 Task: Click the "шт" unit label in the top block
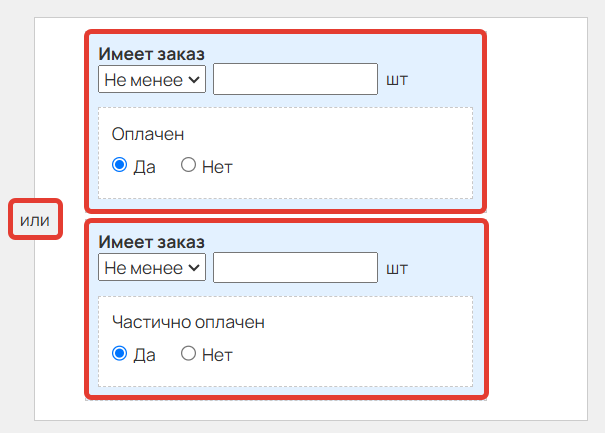397,80
